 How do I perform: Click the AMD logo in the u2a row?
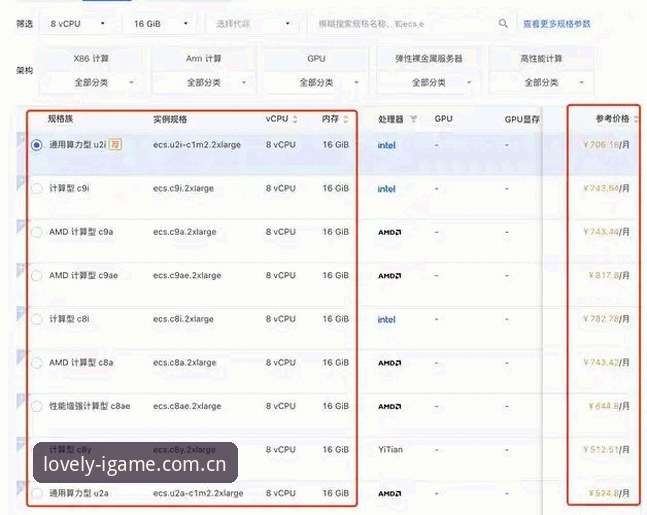(390, 494)
